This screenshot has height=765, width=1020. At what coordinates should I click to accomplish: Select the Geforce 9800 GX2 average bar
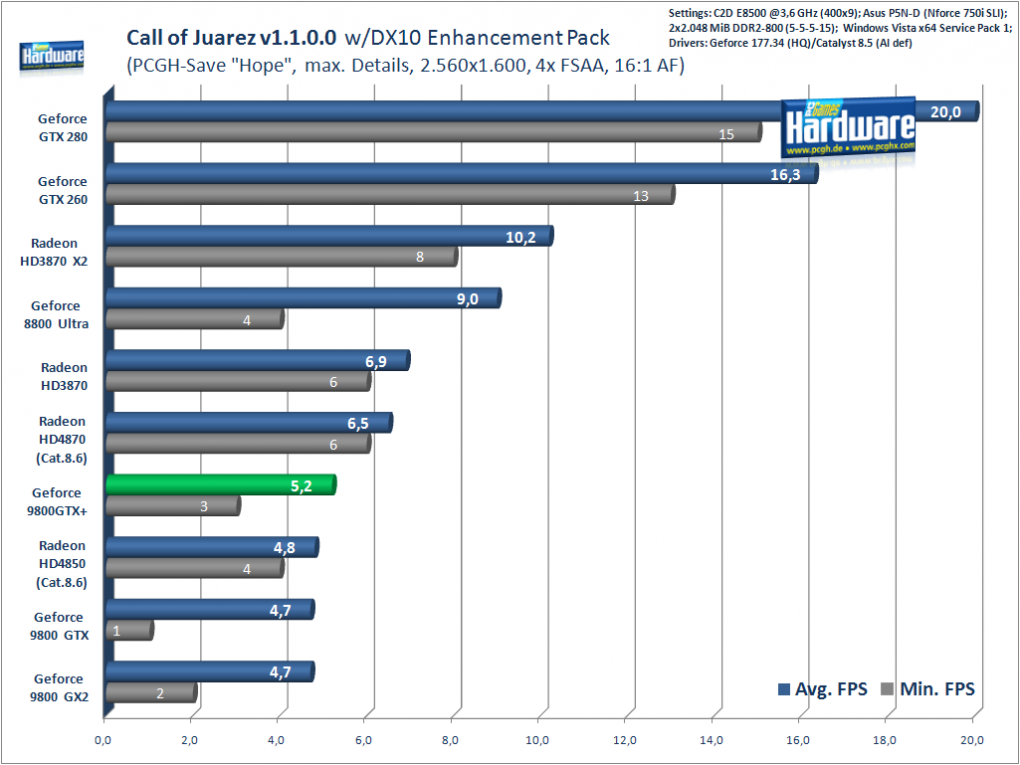[x=210, y=671]
